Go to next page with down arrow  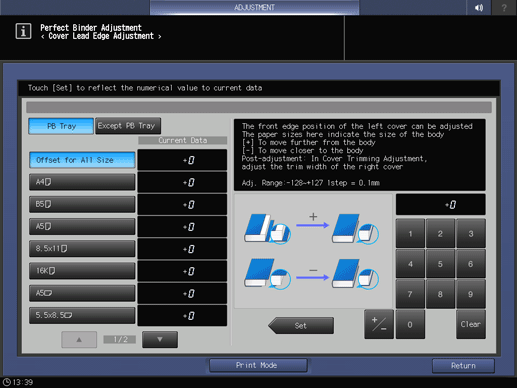point(160,339)
